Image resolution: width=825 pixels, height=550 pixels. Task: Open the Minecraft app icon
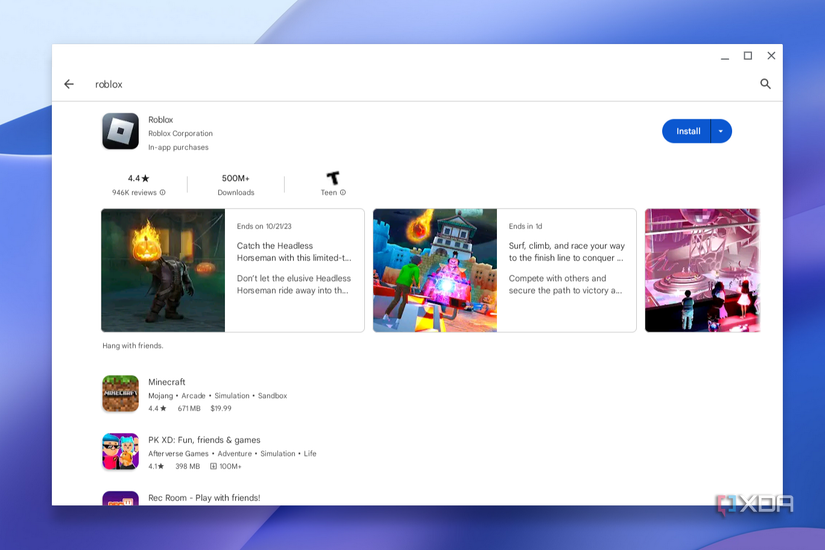point(120,393)
